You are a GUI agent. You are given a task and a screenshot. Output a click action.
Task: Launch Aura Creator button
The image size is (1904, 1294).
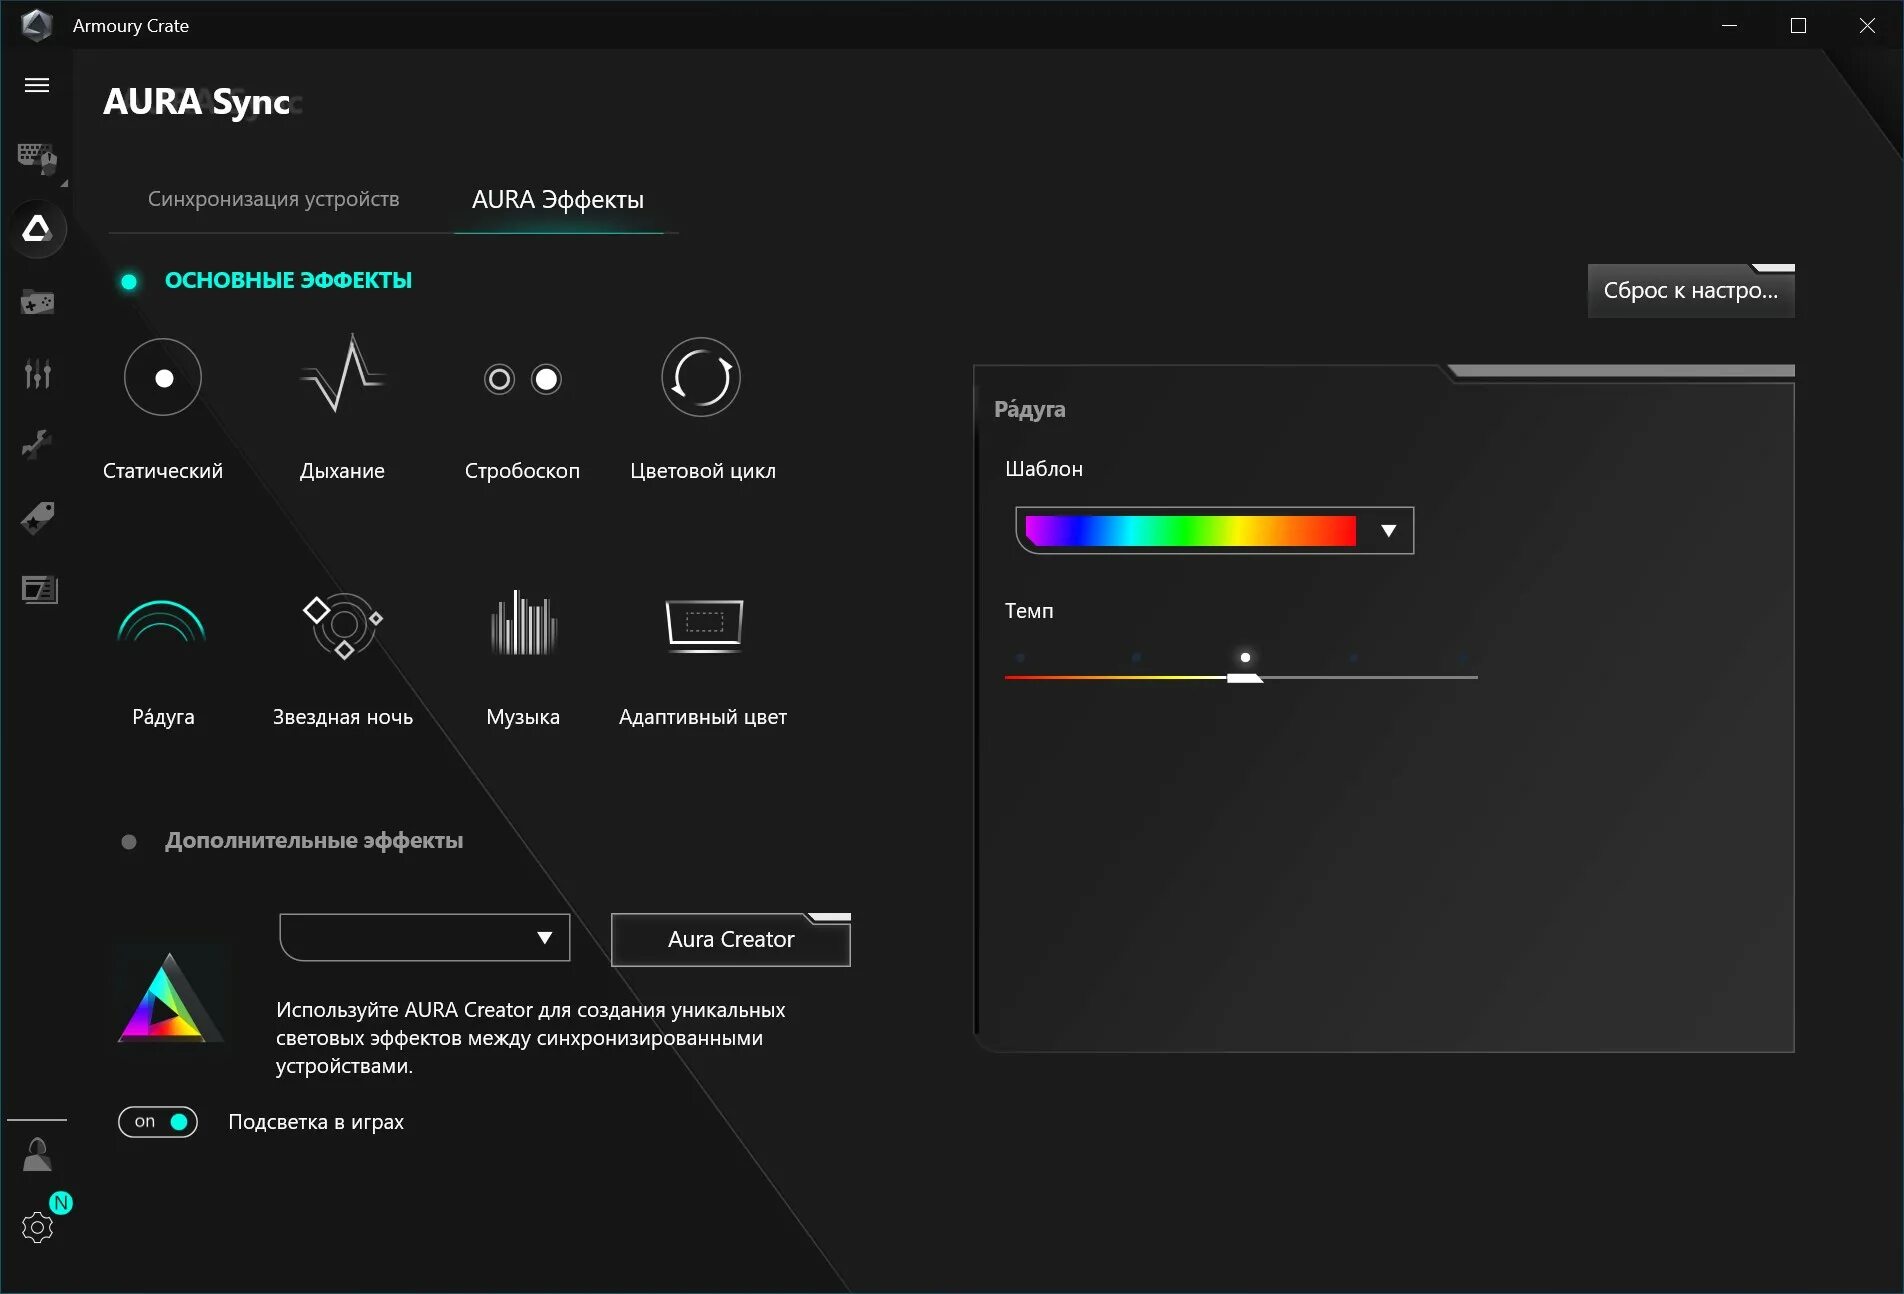tap(731, 940)
